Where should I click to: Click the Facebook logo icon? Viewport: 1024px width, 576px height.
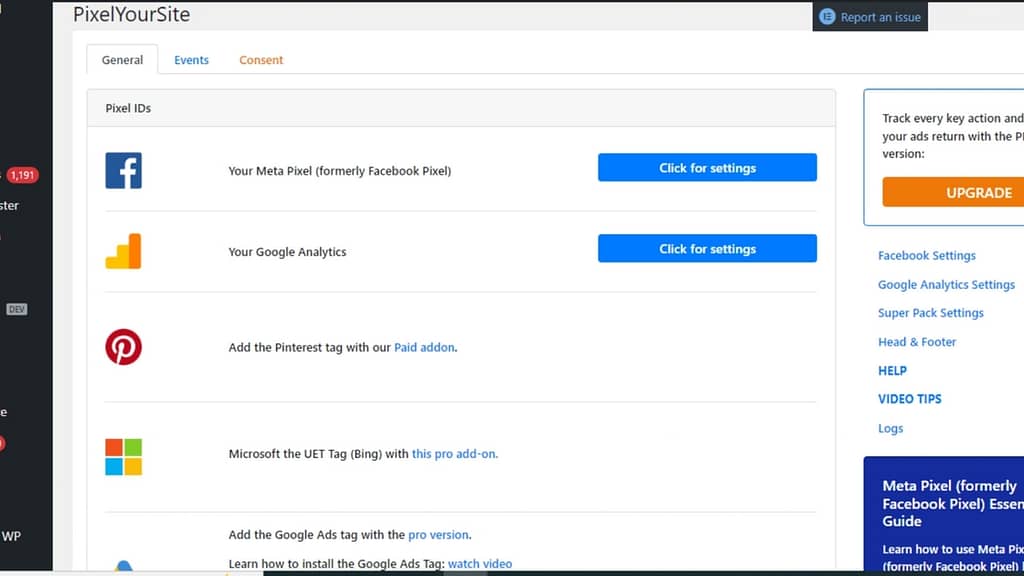point(123,170)
